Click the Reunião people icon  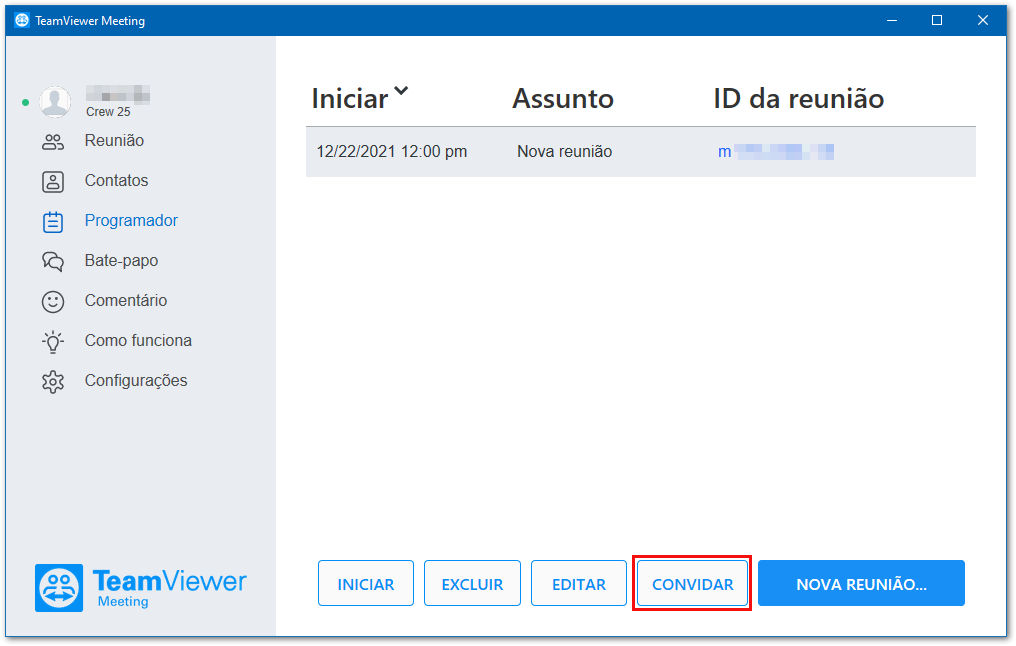pos(52,142)
